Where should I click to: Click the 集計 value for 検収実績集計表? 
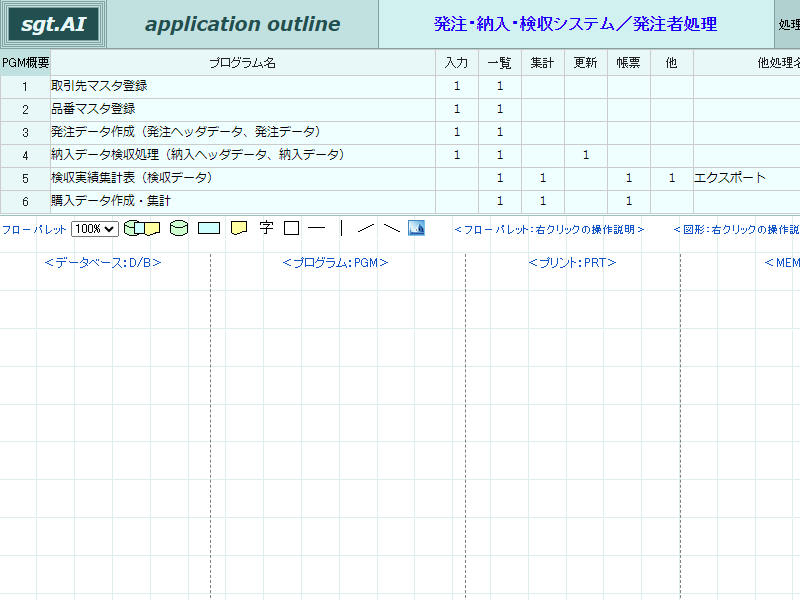point(542,178)
